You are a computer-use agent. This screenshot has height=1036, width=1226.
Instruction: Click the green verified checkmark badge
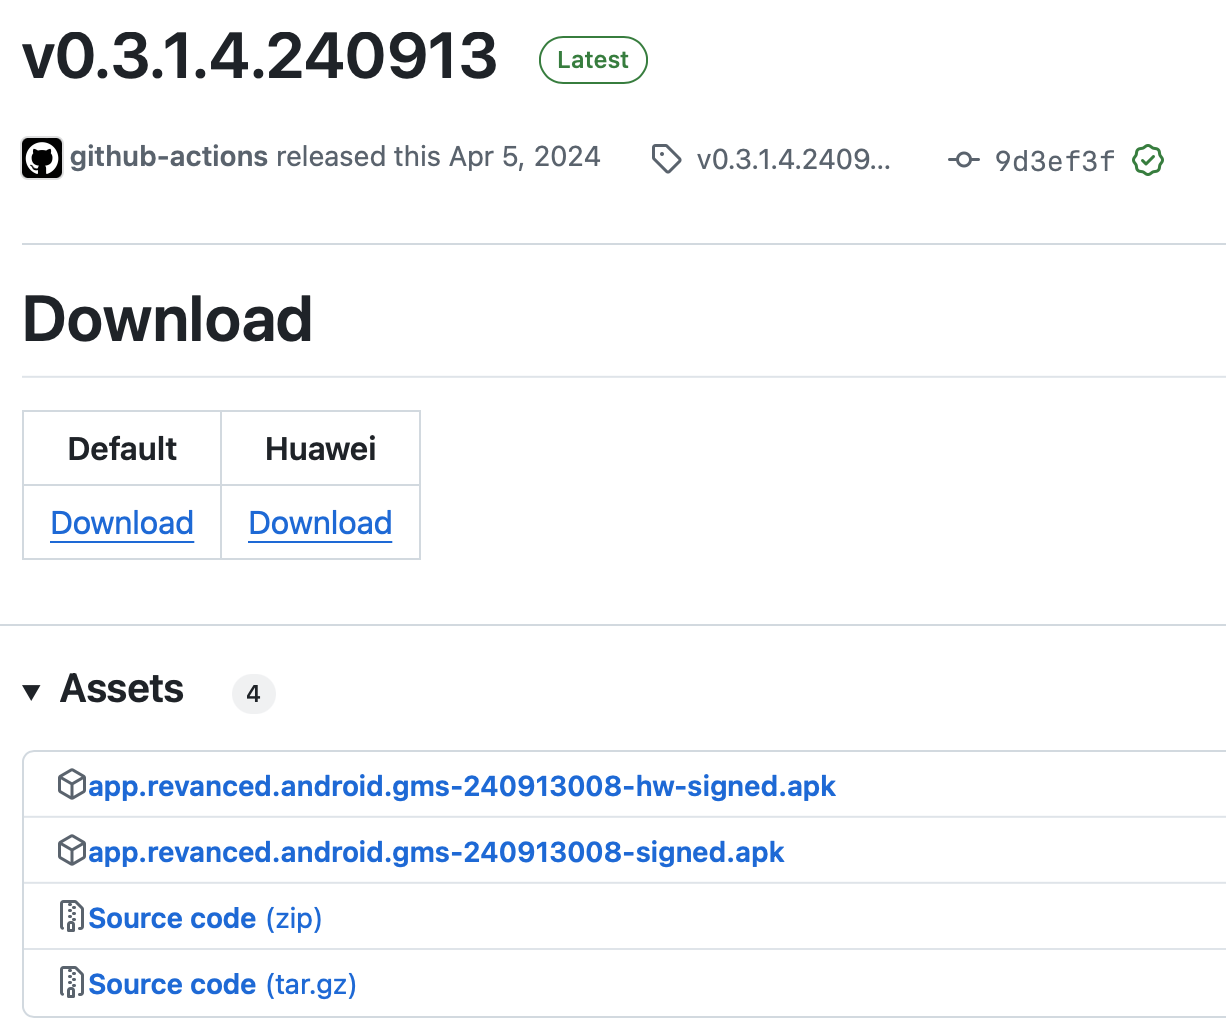click(x=1148, y=160)
